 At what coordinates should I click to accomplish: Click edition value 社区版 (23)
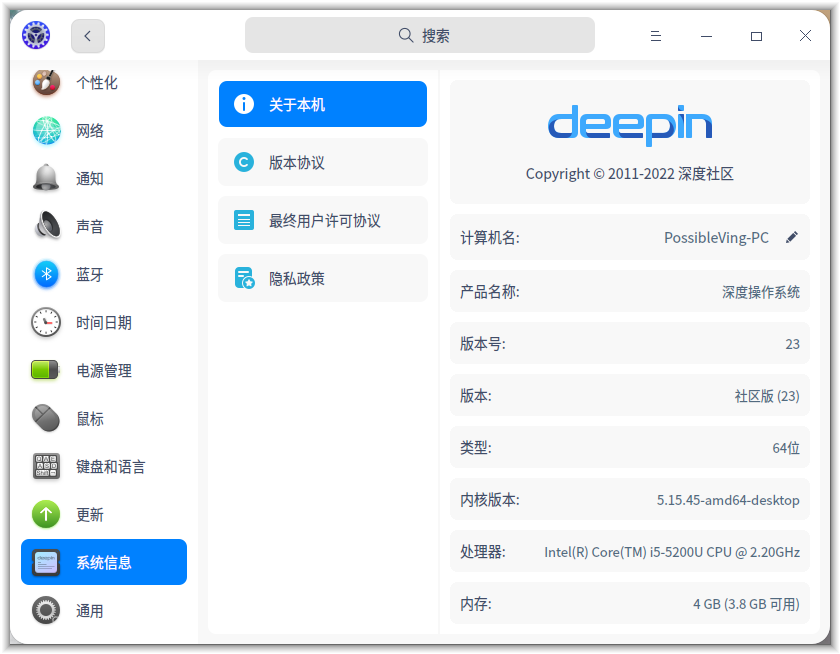pyautogui.click(x=767, y=396)
